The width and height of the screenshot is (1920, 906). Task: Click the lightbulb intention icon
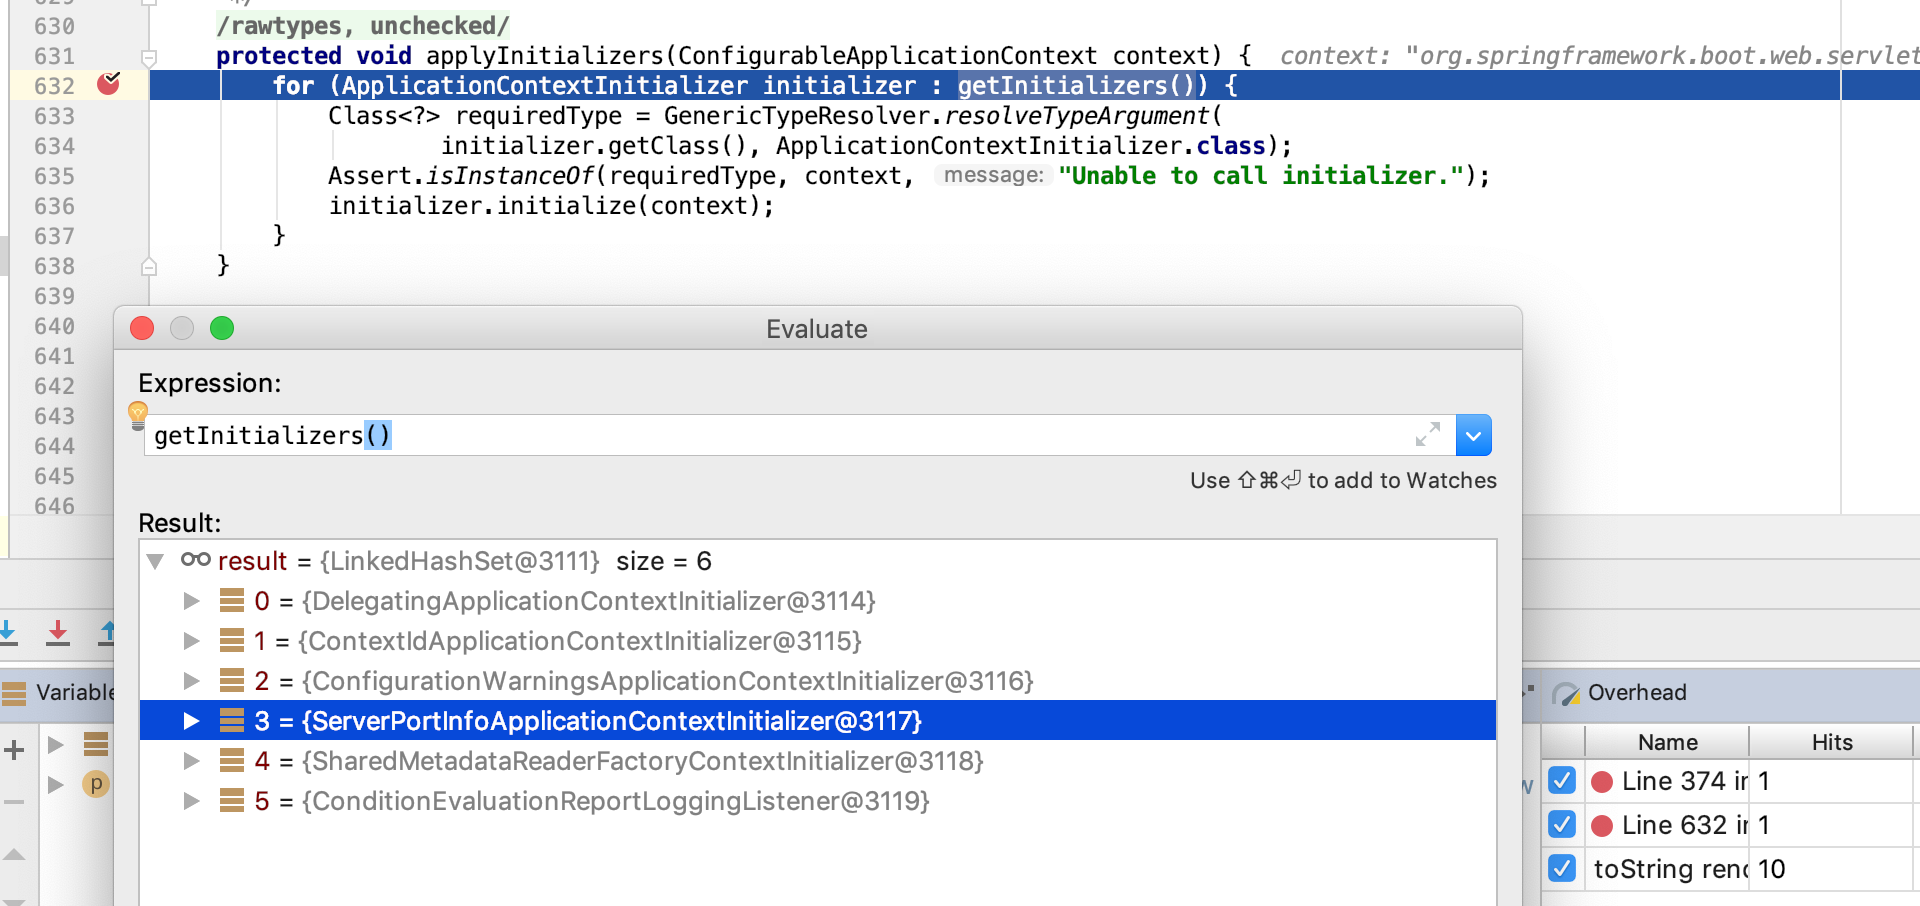(x=138, y=412)
